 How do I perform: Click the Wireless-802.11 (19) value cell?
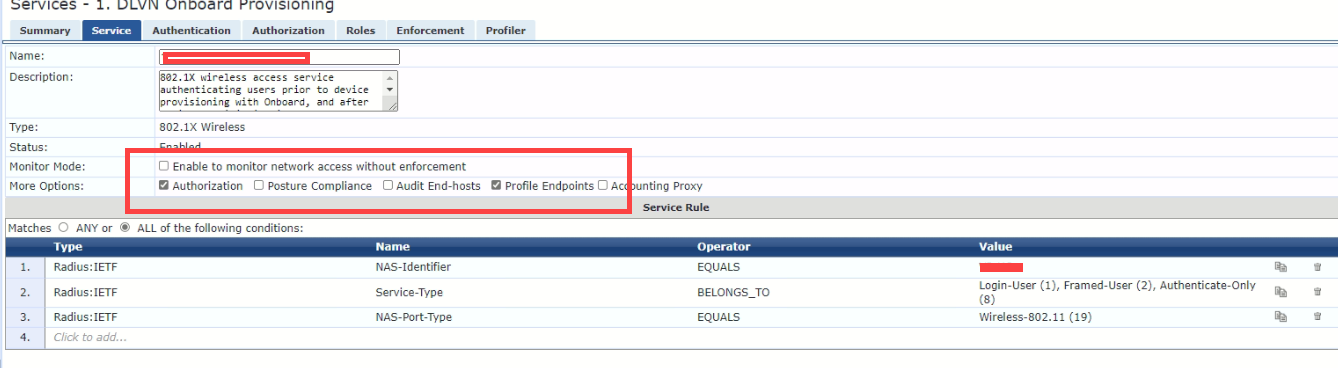coord(1035,317)
